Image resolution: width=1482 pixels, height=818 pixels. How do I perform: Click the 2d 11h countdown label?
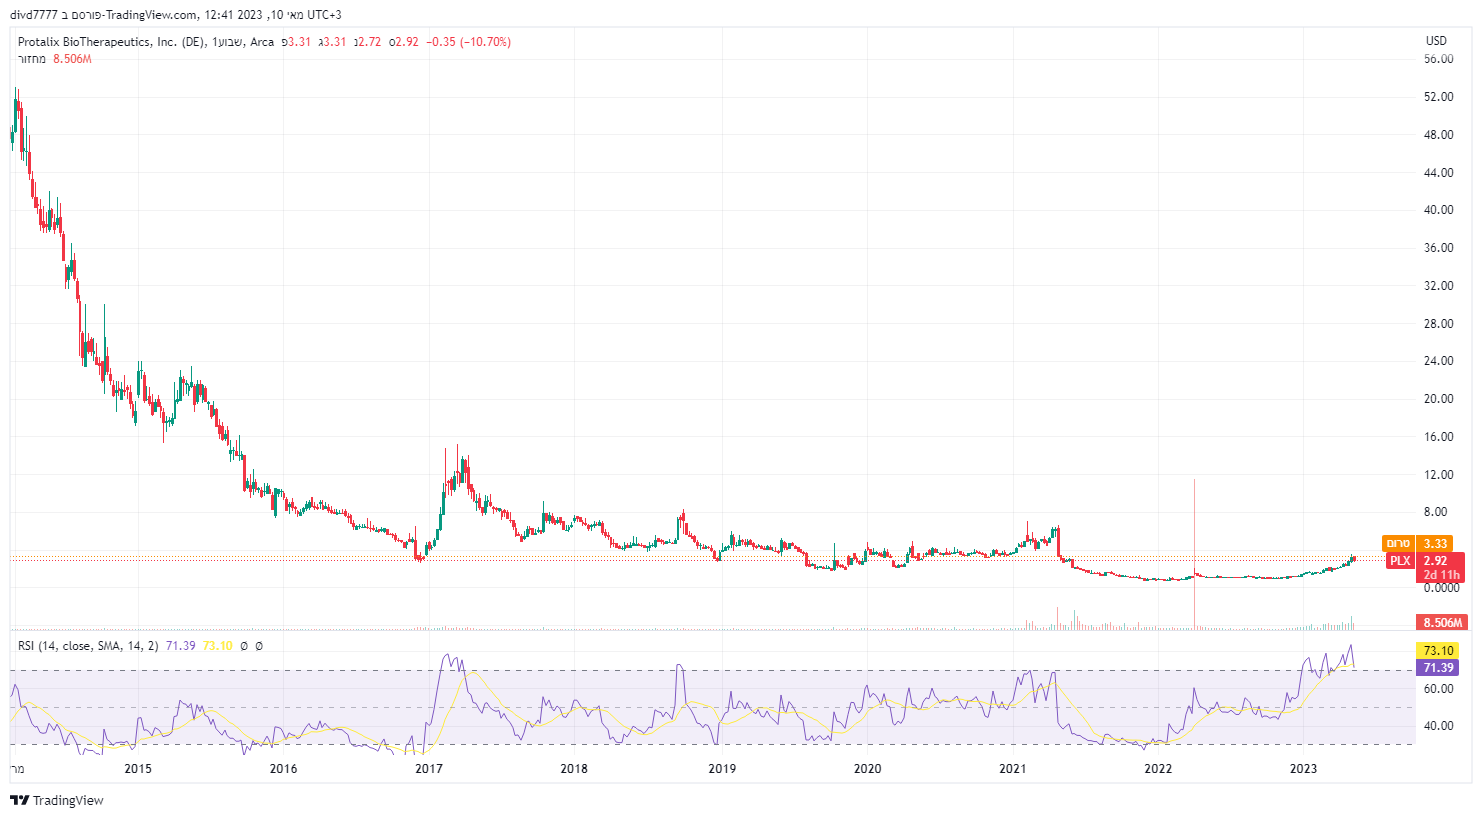tap(1441, 575)
